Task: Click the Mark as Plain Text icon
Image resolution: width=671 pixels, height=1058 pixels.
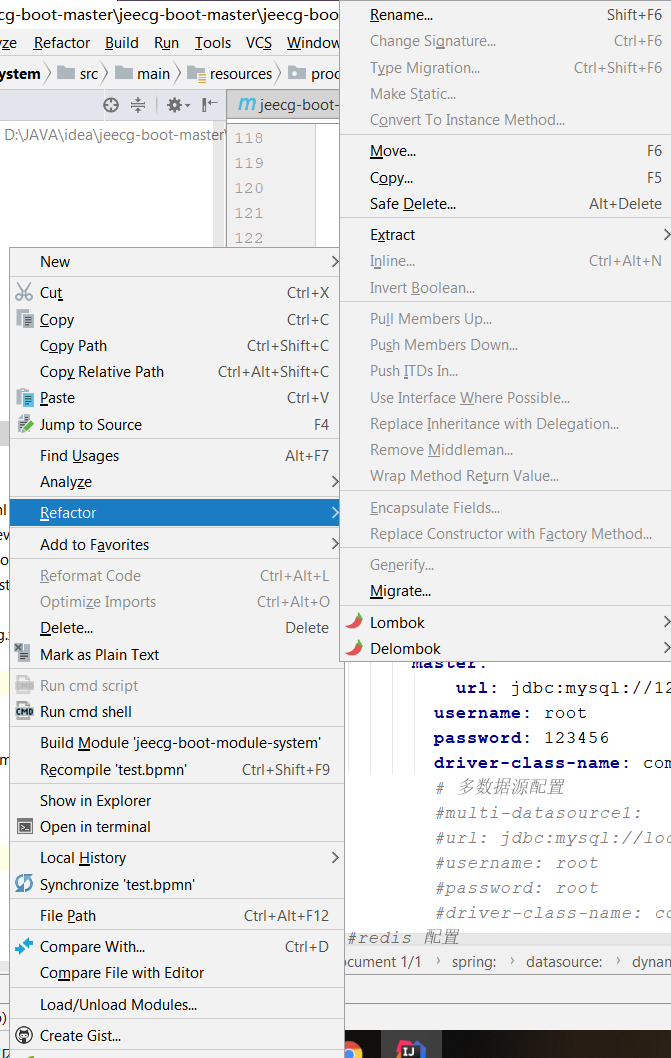Action: pos(22,652)
